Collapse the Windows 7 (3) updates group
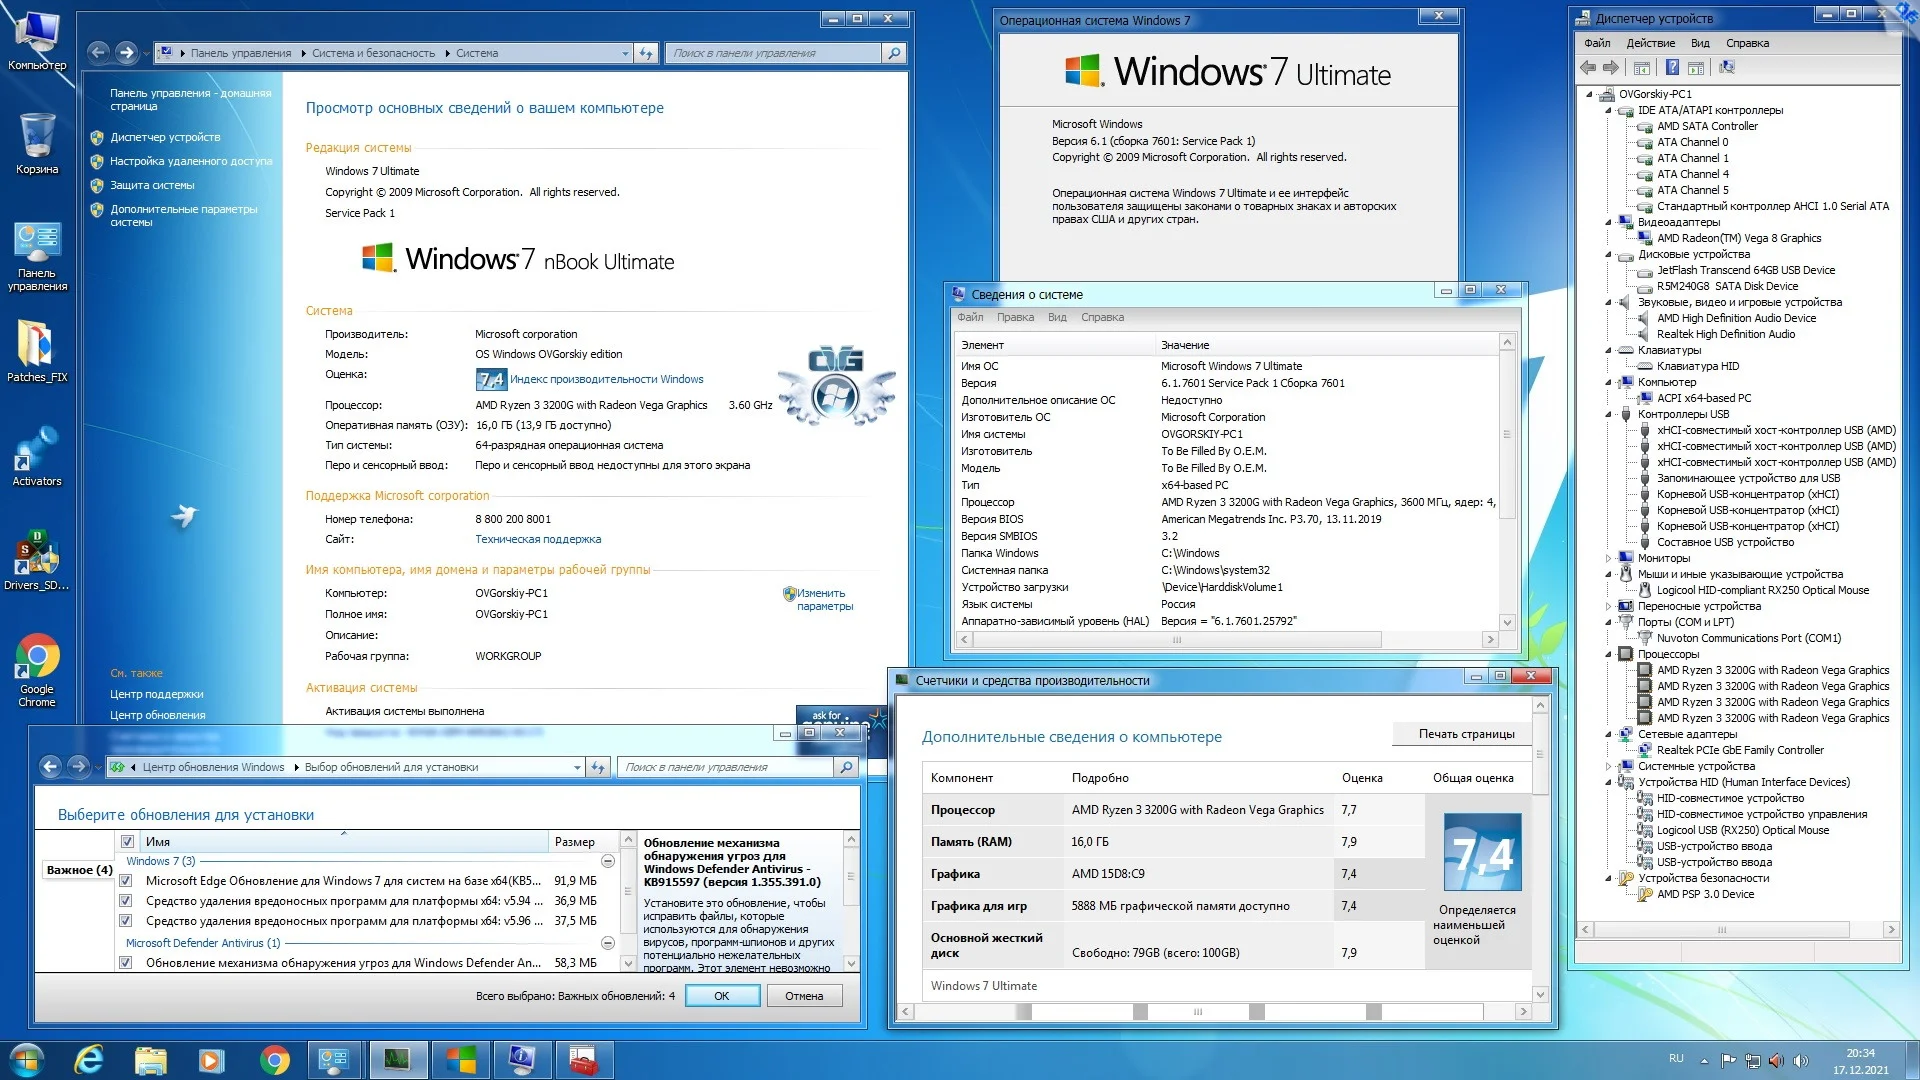1920x1080 pixels. tap(607, 861)
